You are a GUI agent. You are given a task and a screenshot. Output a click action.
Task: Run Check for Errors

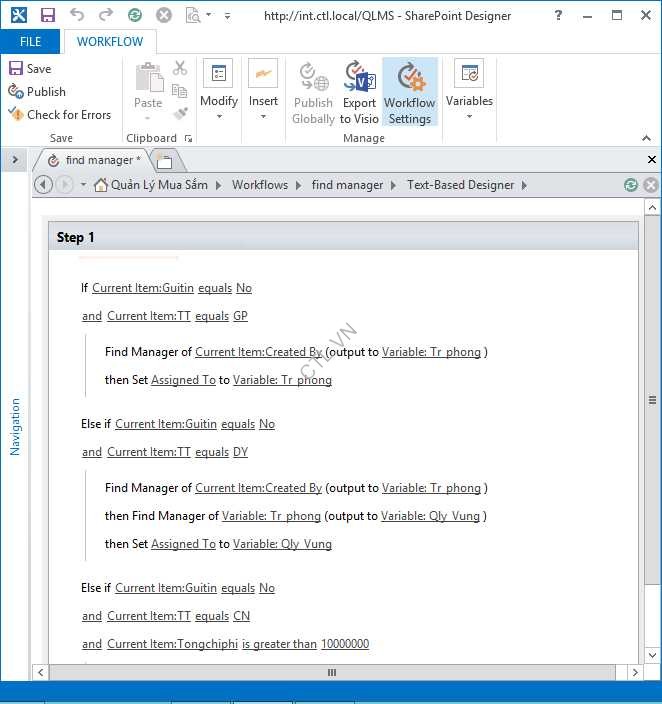pyautogui.click(x=59, y=114)
